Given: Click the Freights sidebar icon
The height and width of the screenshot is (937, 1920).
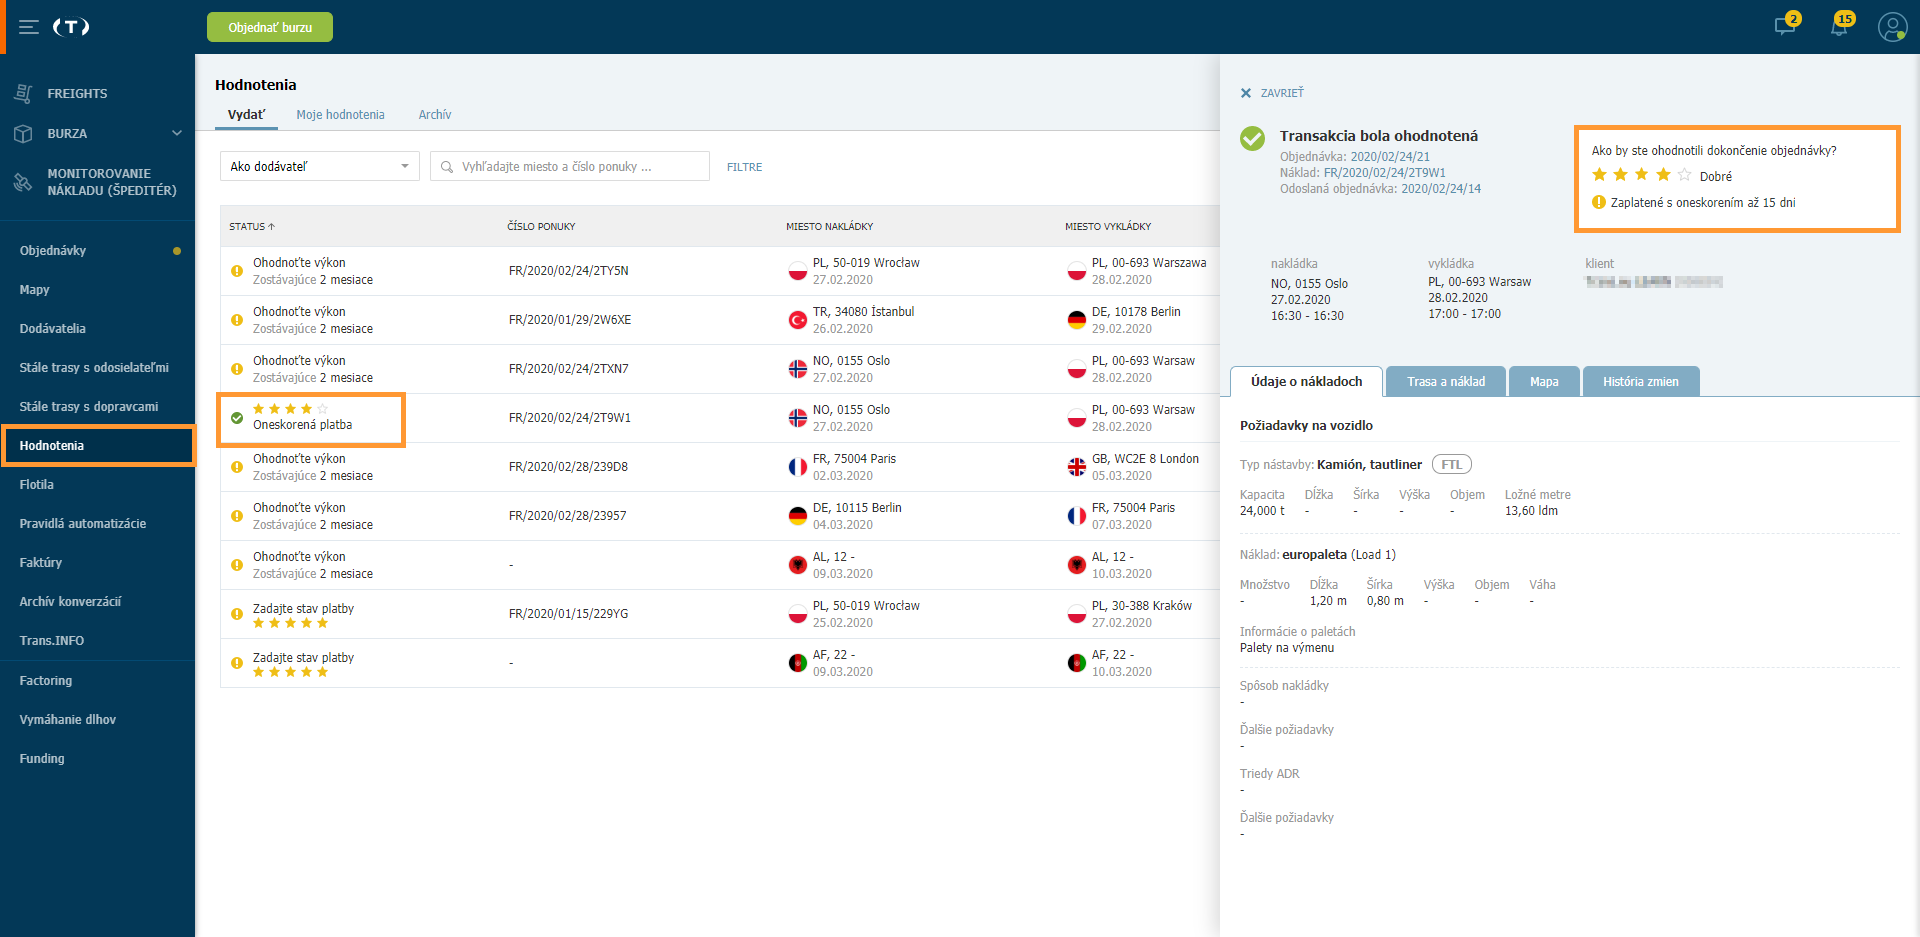Looking at the screenshot, I should point(23,93).
